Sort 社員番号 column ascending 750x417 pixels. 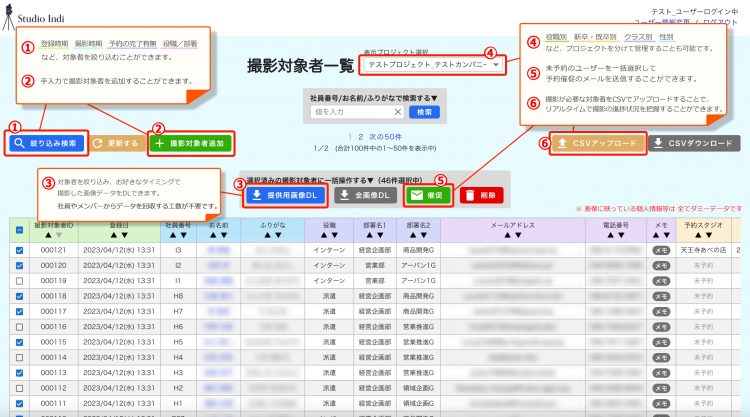(173, 235)
